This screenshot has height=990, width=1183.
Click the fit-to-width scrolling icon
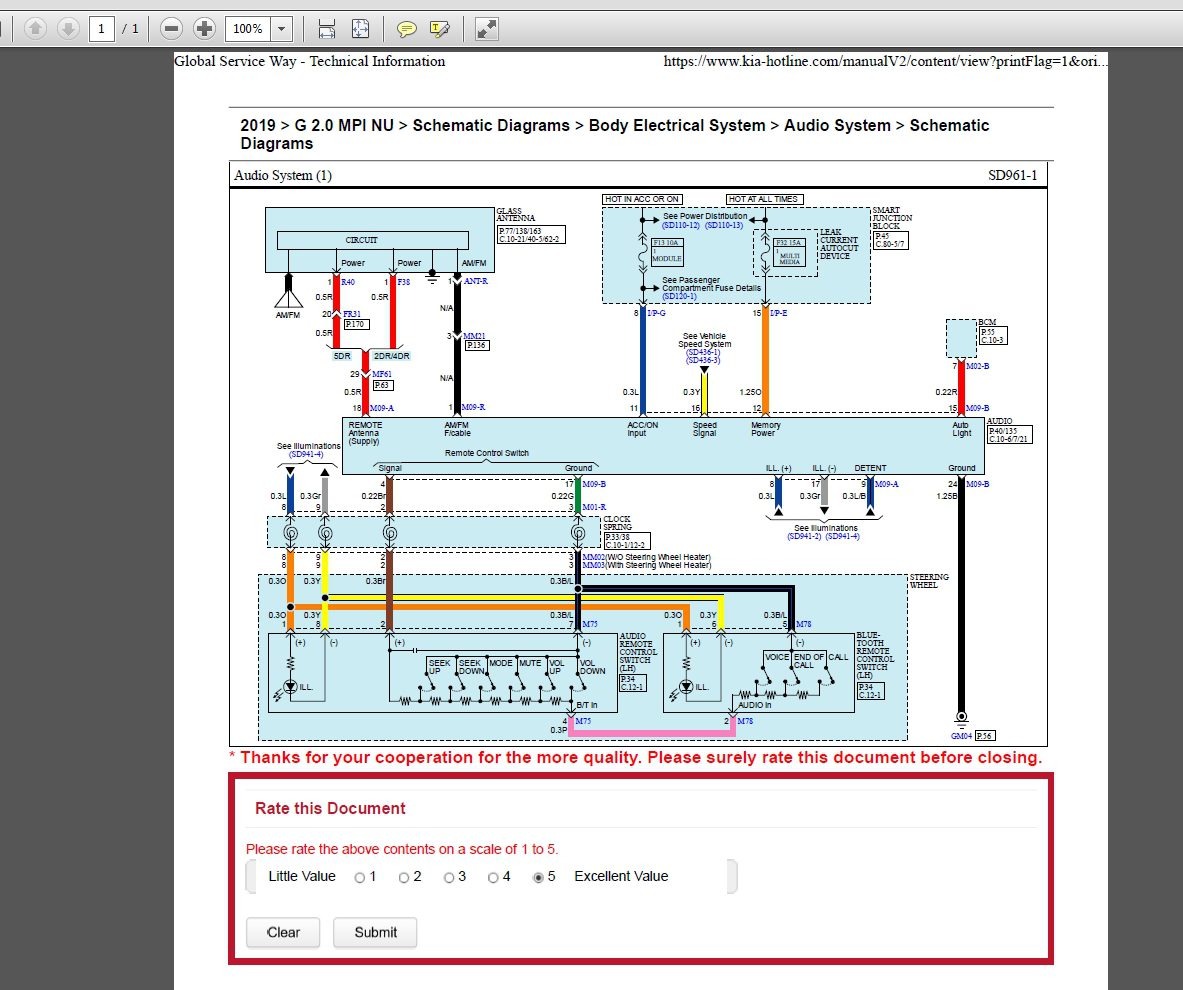click(326, 29)
